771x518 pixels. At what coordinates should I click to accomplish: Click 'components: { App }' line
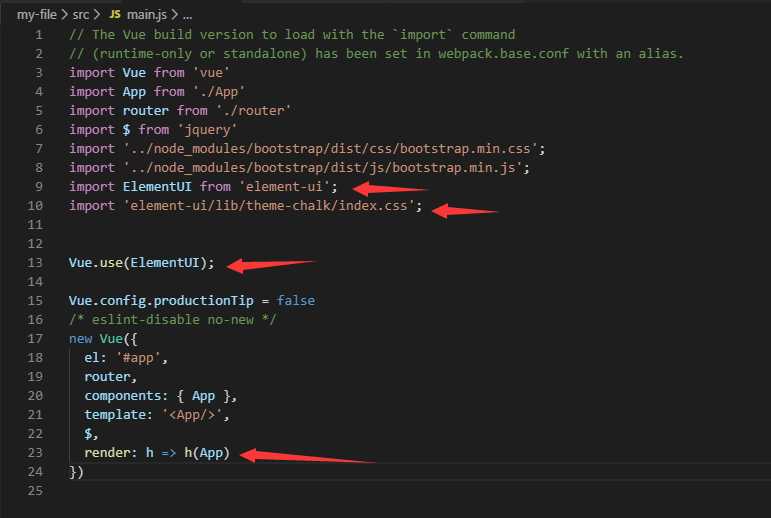(x=160, y=396)
